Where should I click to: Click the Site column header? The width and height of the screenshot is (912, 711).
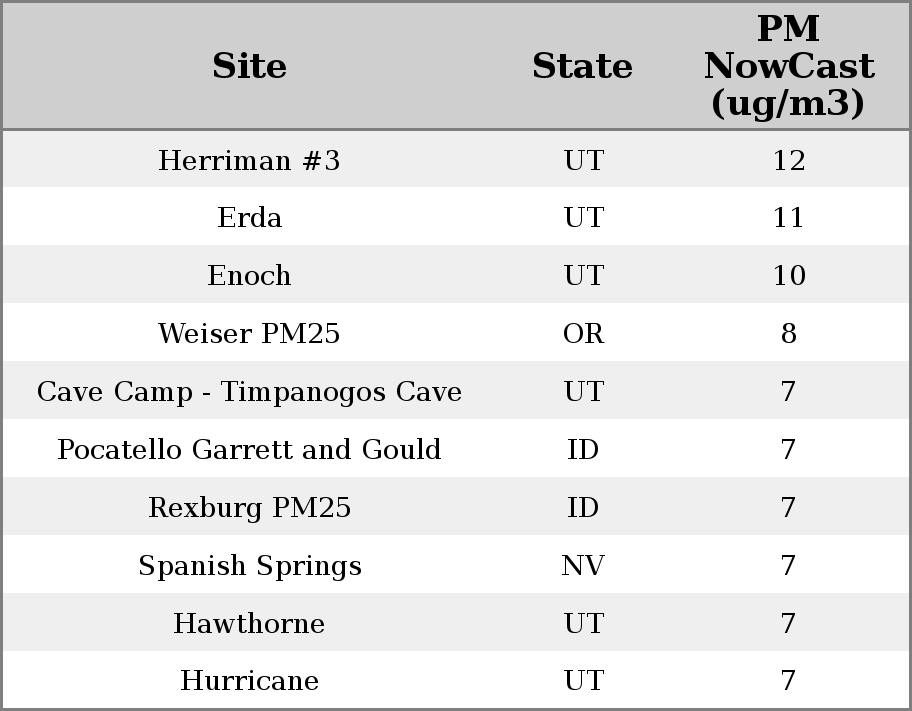(249, 66)
